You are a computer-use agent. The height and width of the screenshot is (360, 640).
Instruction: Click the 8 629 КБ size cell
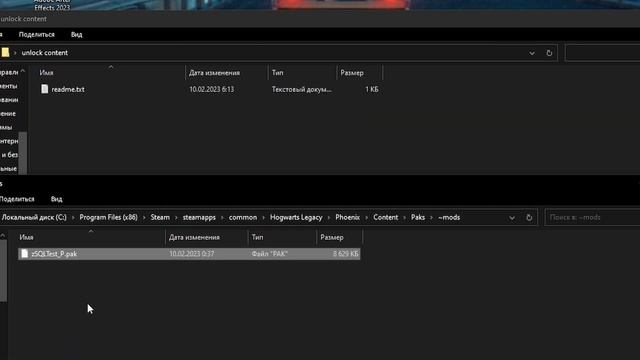coord(345,254)
